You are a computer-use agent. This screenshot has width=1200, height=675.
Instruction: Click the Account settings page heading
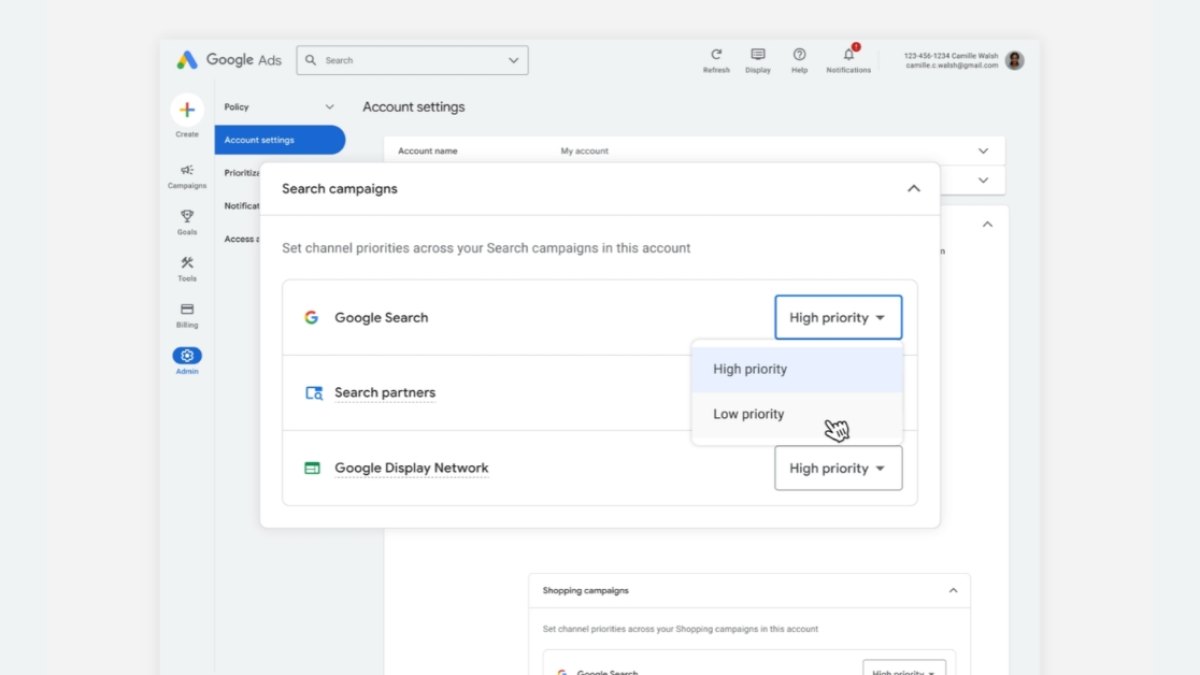[414, 107]
